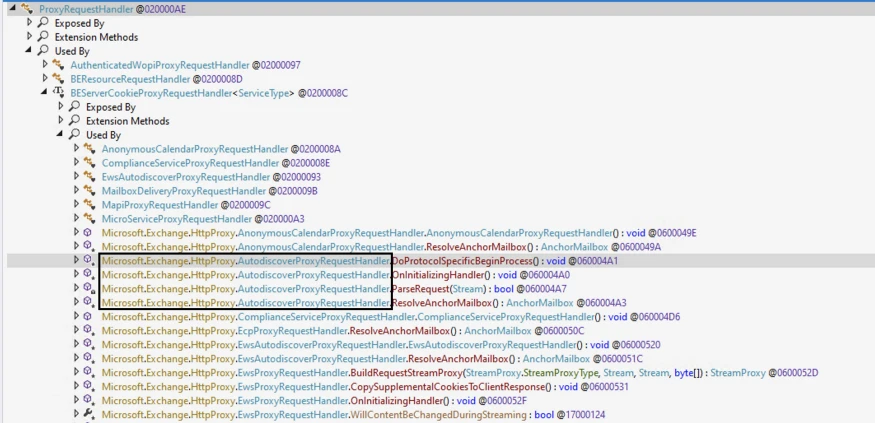This screenshot has width=875, height=423.
Task: Click the icon beside BEResourceRequestHandler
Action: pyautogui.click(x=59, y=79)
